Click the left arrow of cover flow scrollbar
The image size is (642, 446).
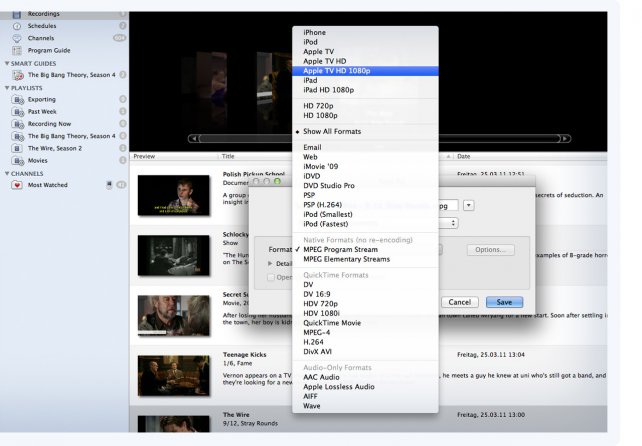point(194,138)
